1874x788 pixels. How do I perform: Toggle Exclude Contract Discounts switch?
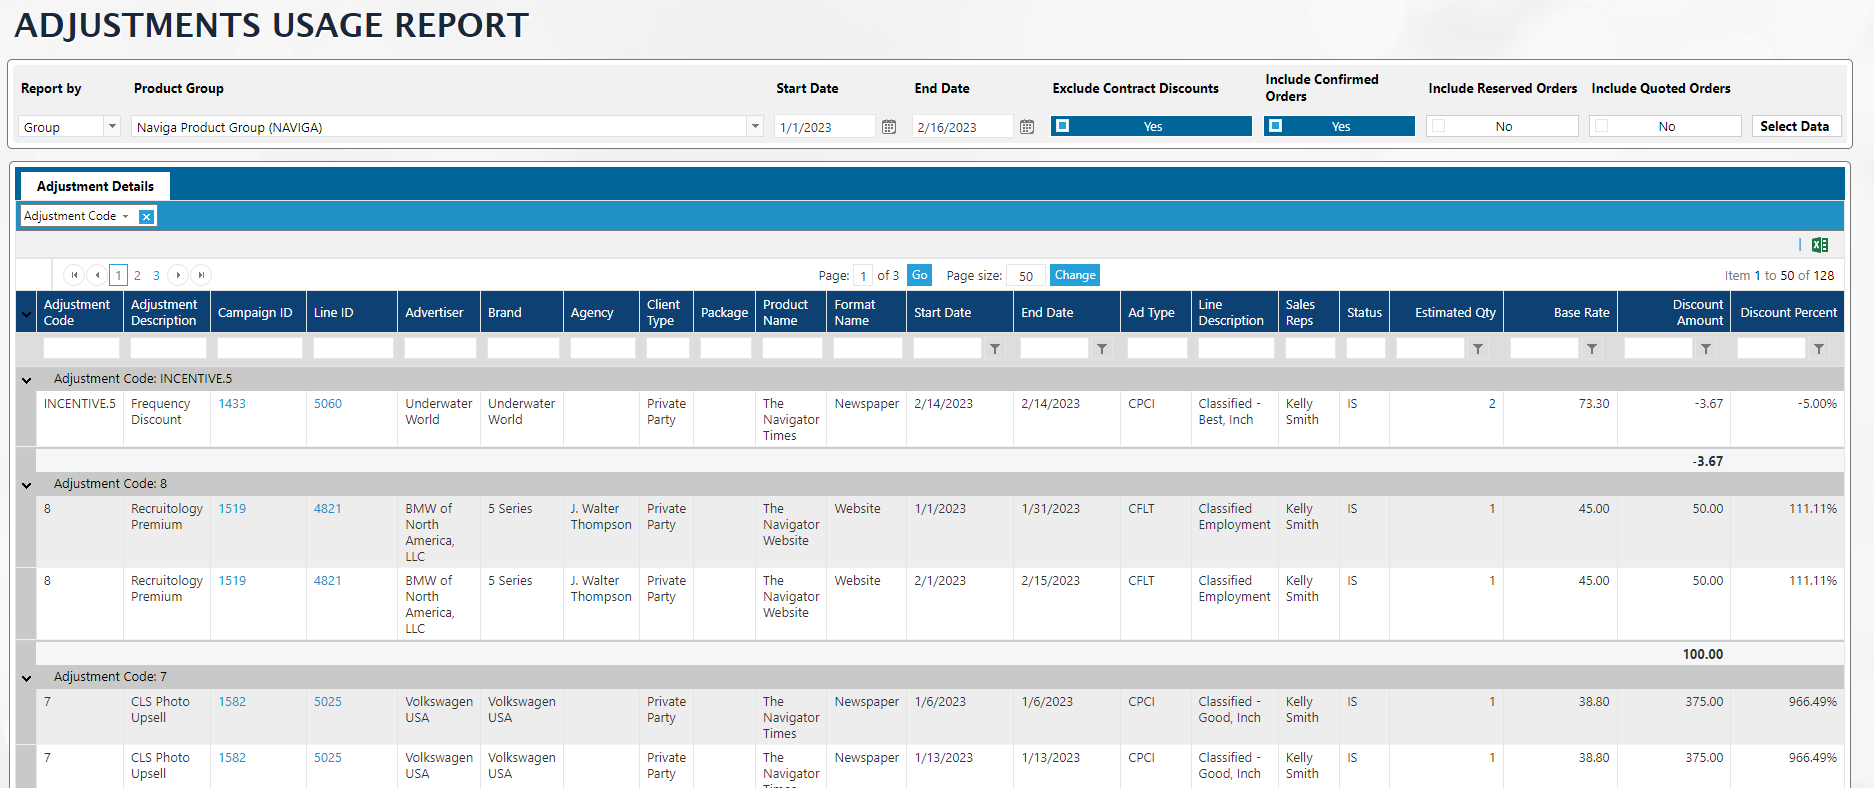coord(1150,126)
